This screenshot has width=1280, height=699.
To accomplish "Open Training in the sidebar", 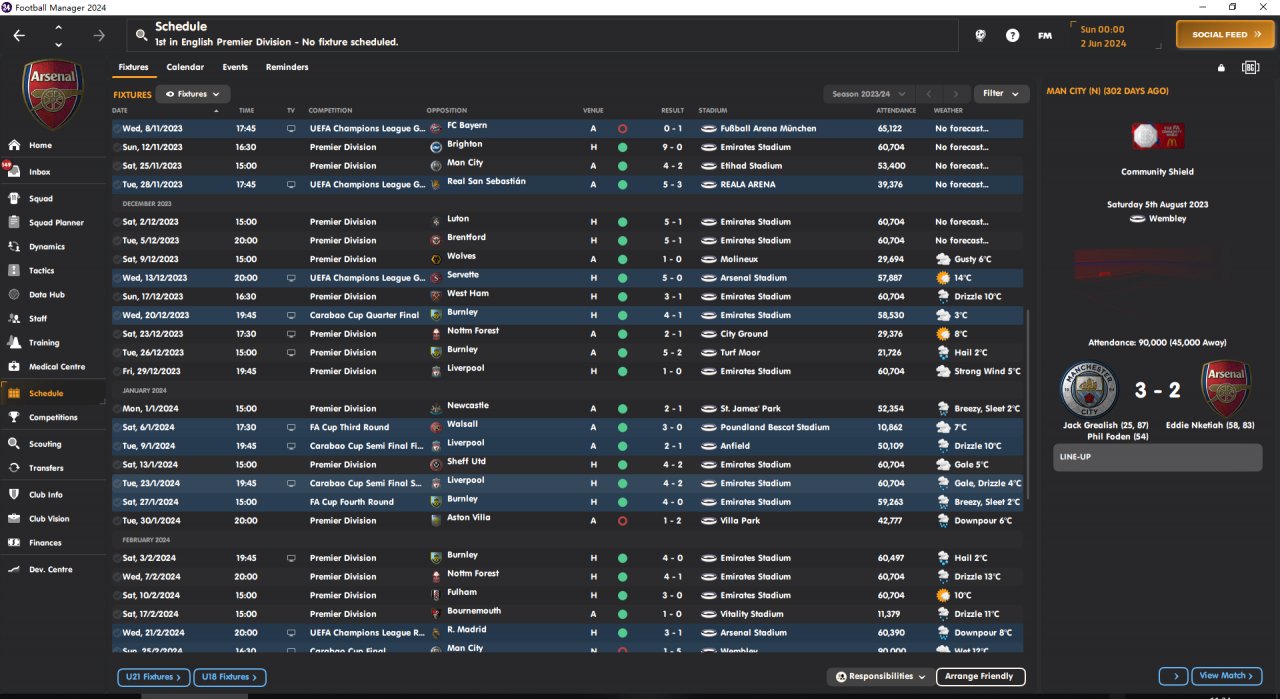I will tap(44, 342).
